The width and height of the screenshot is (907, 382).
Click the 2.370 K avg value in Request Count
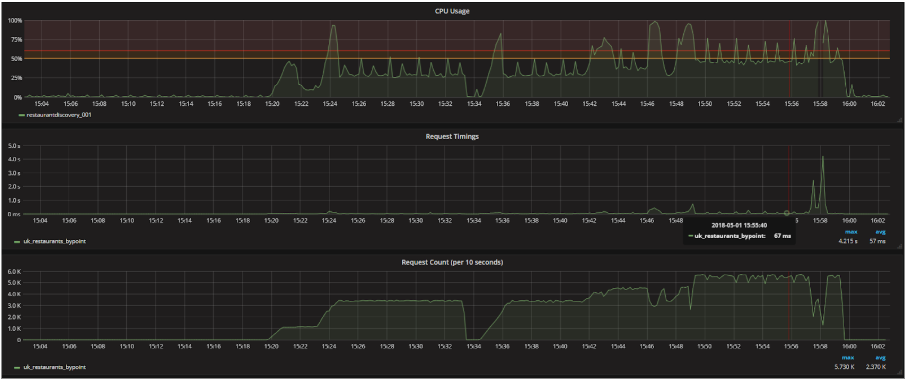[x=875, y=367]
